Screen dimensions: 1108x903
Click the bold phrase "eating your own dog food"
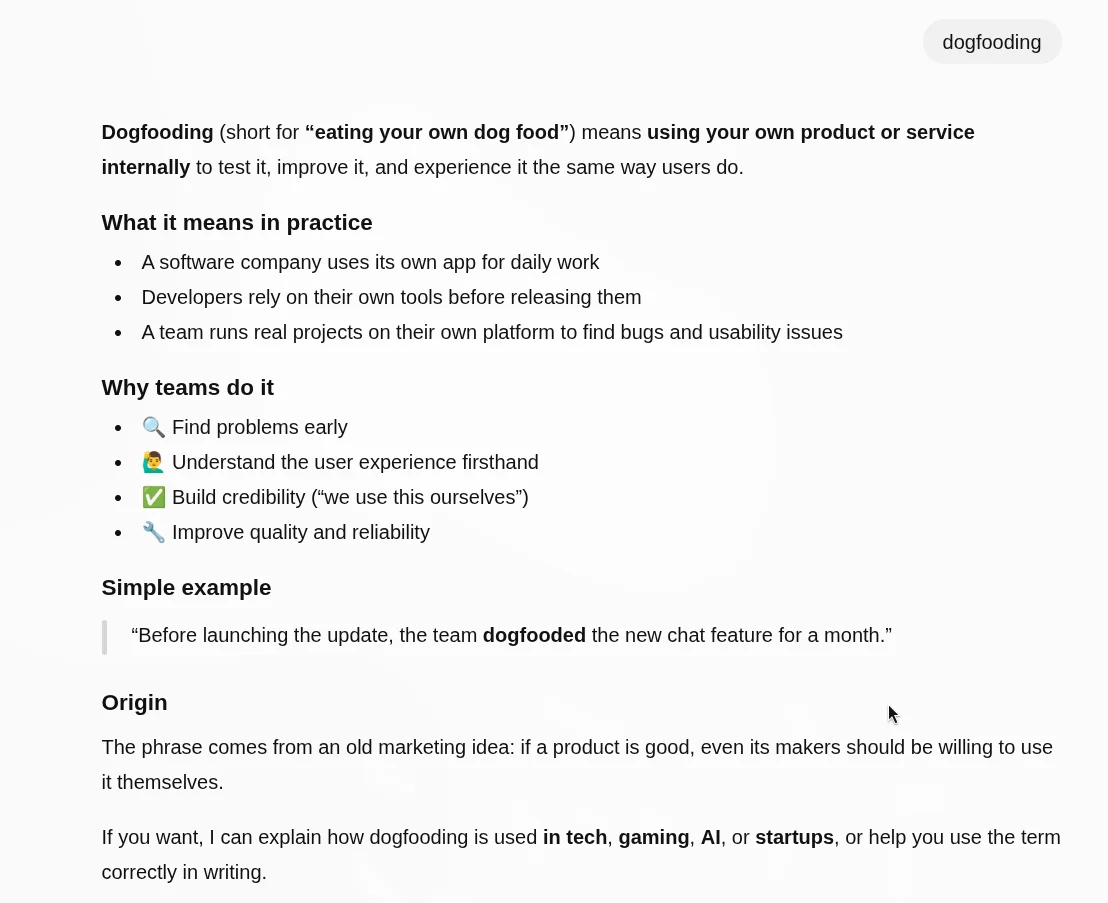[x=436, y=132]
